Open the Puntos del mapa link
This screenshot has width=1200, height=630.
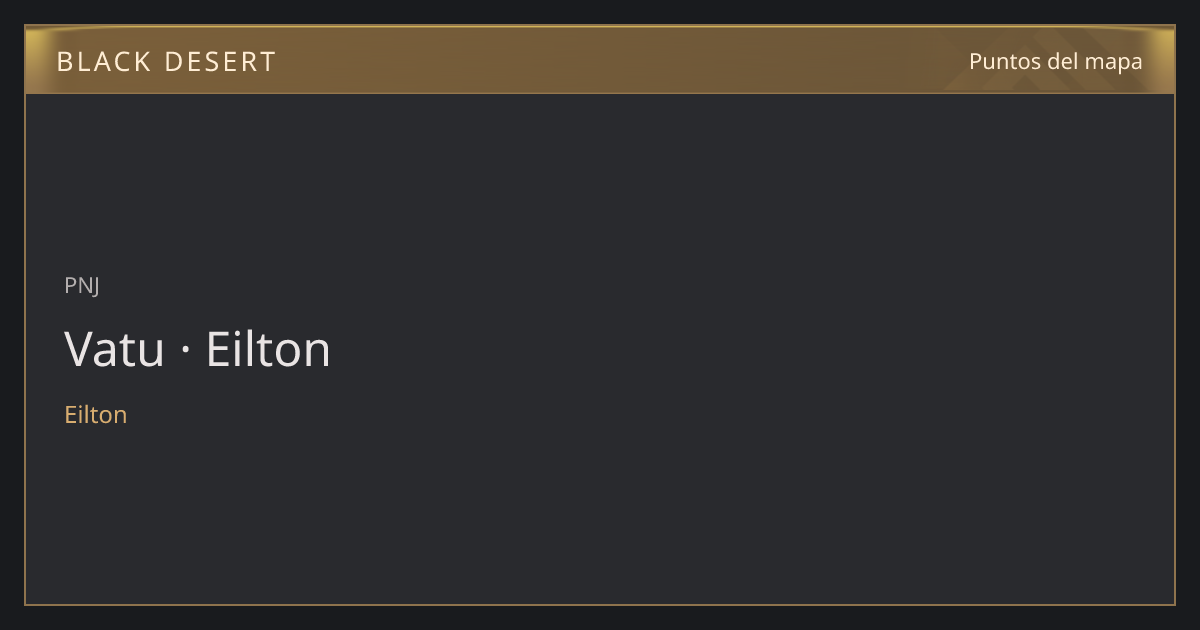pyautogui.click(x=1055, y=61)
